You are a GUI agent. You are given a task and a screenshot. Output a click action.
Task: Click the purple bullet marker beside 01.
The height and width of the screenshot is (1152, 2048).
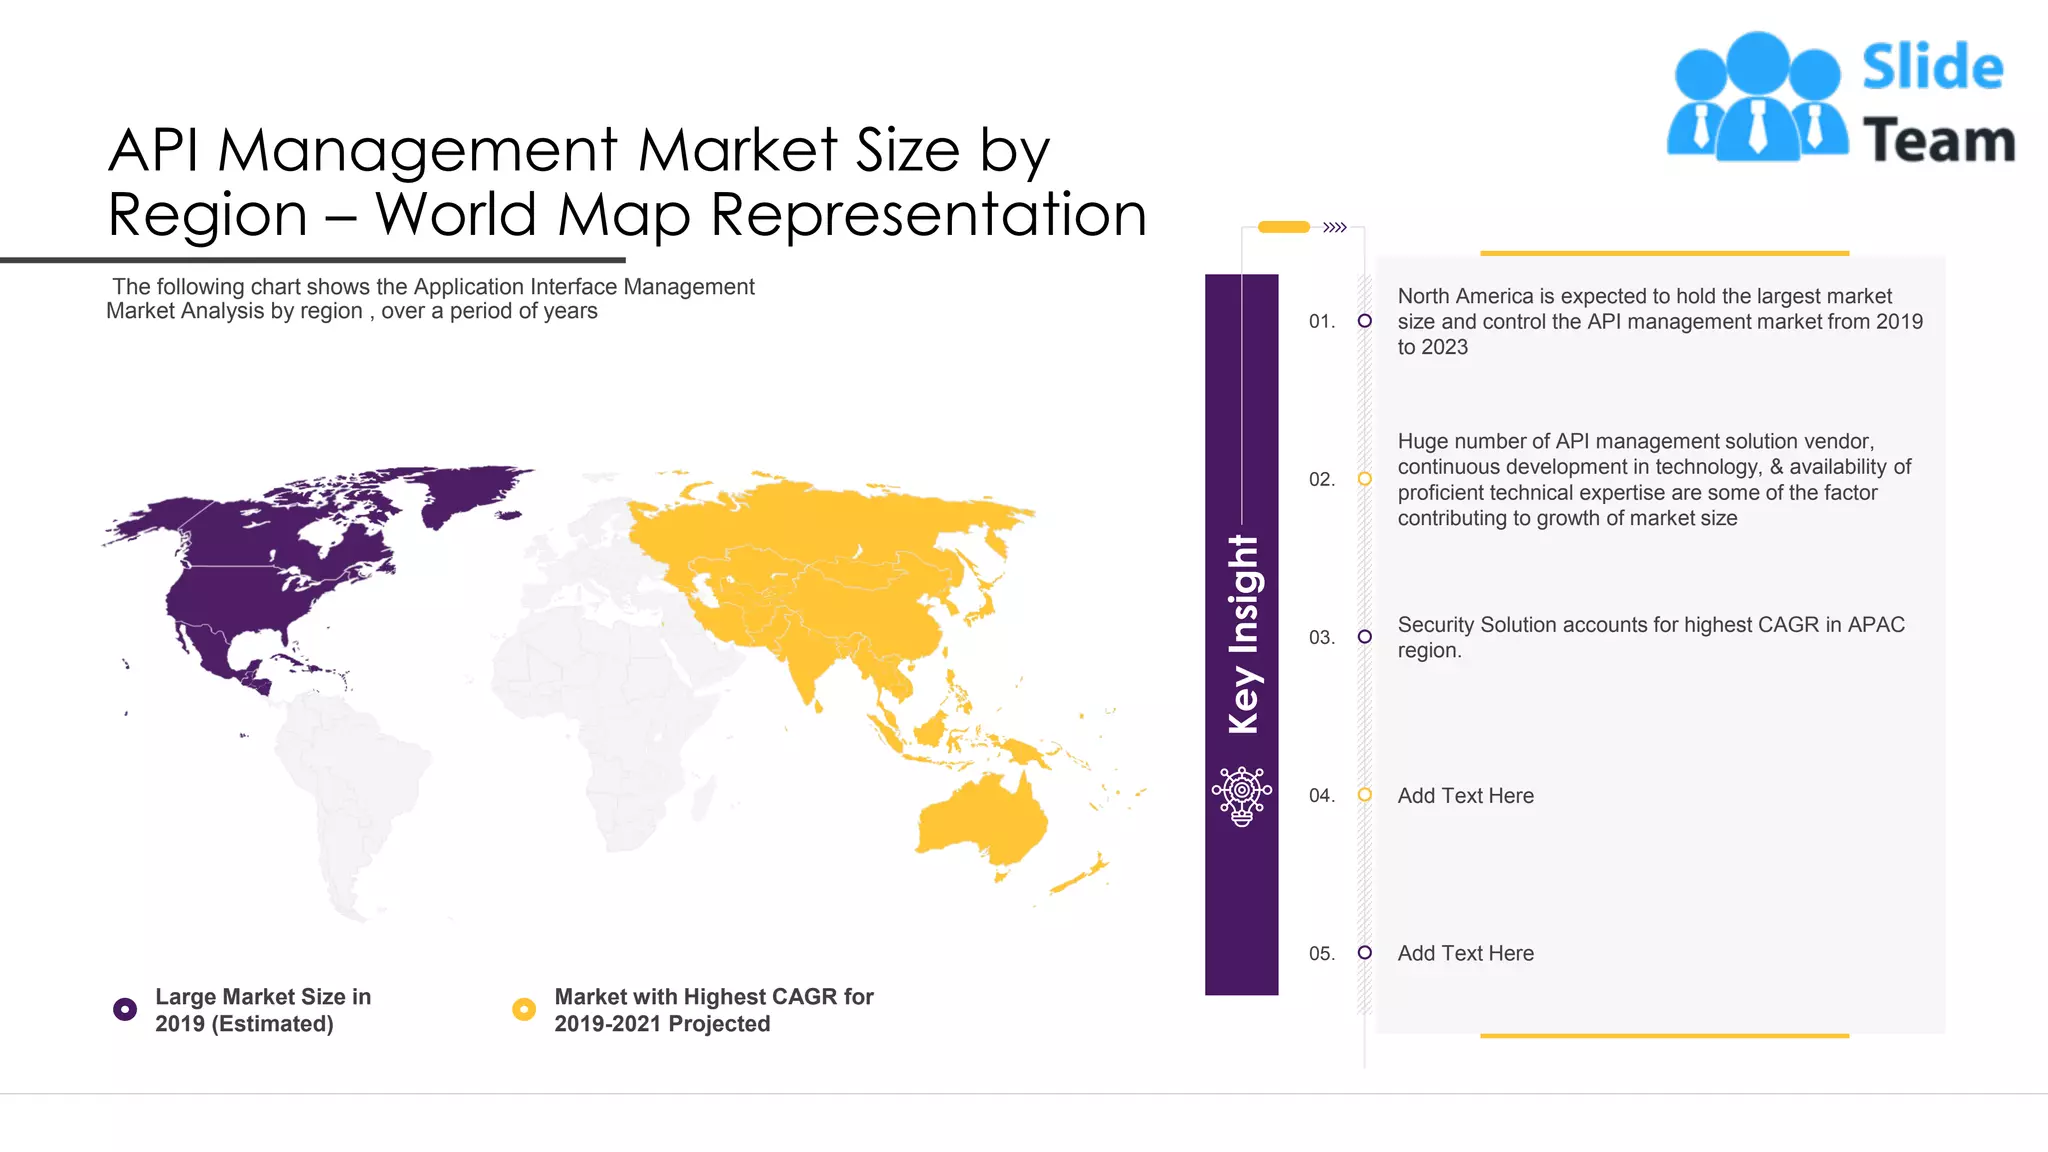click(x=1364, y=321)
